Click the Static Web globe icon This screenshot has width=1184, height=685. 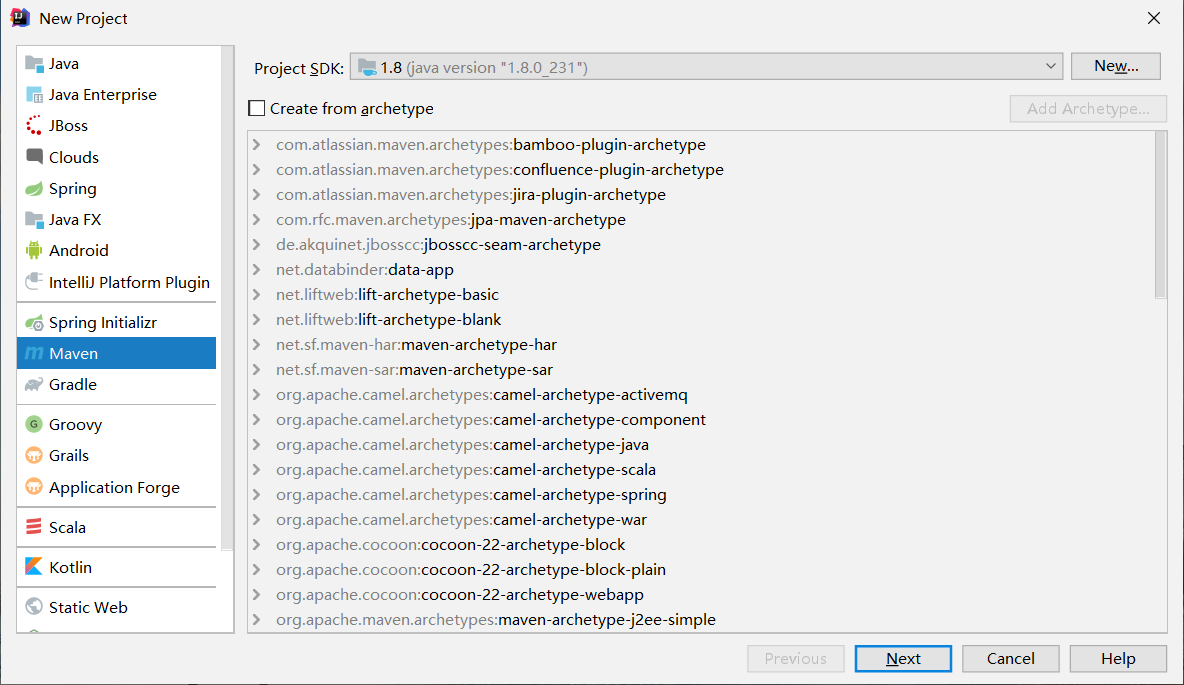34,606
